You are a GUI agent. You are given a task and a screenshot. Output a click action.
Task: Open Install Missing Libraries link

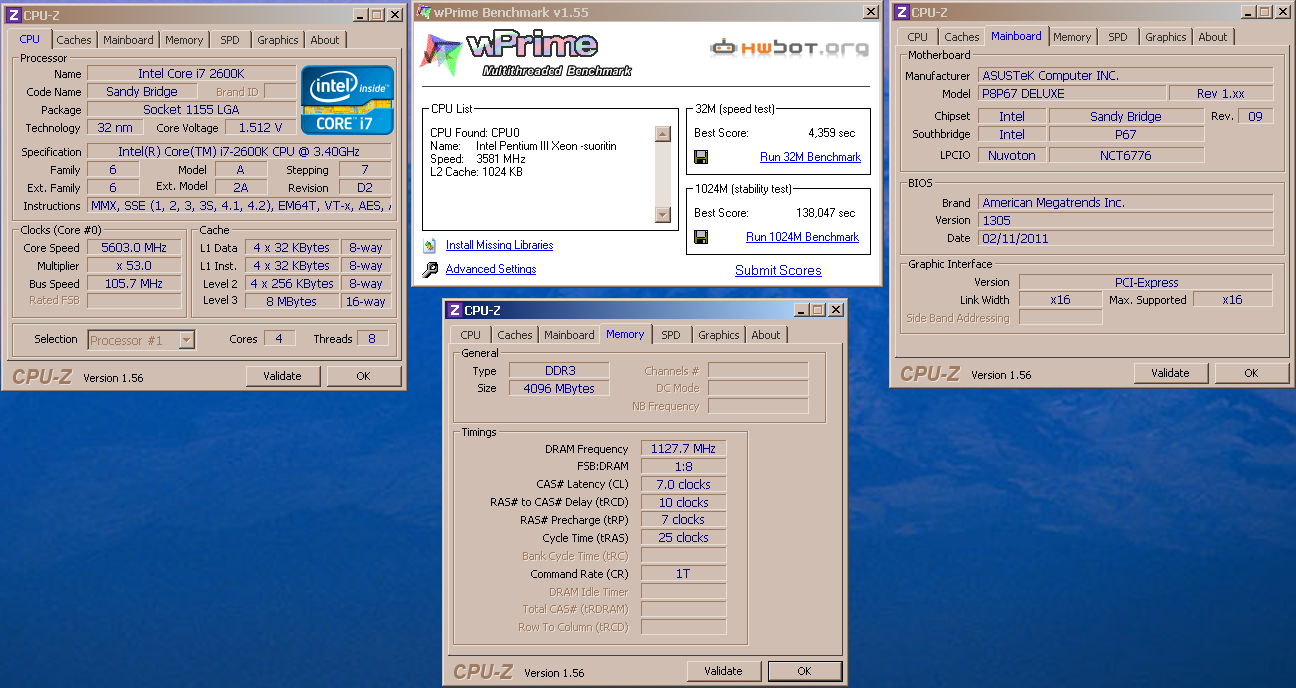click(499, 245)
